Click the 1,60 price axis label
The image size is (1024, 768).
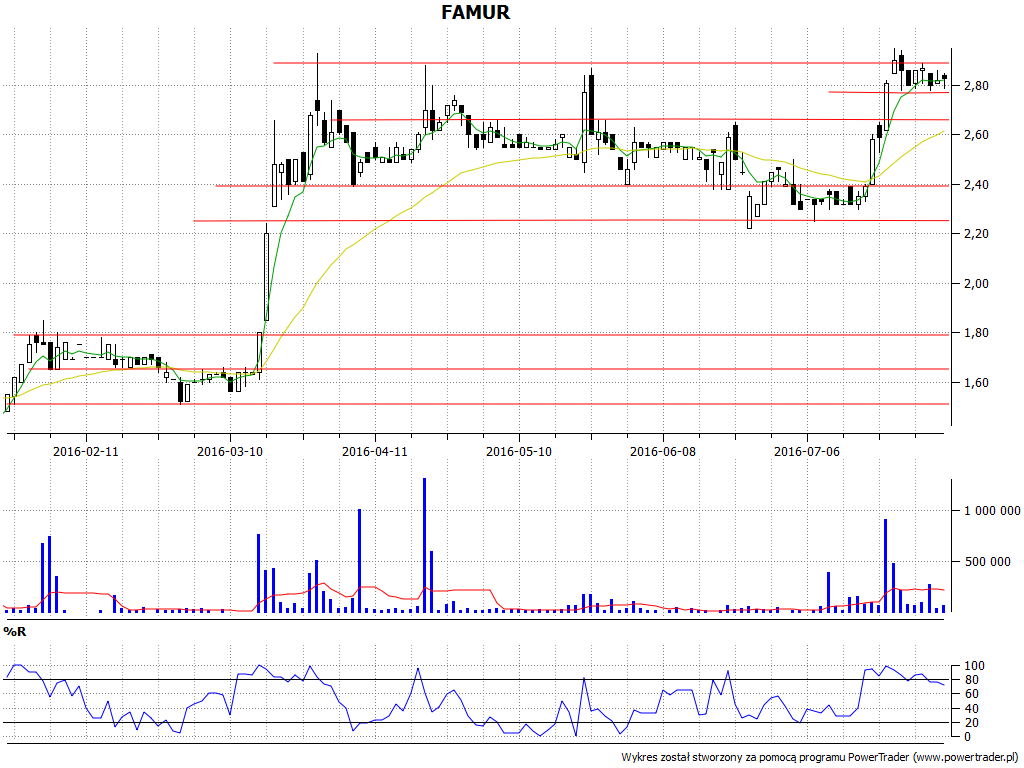[976, 383]
